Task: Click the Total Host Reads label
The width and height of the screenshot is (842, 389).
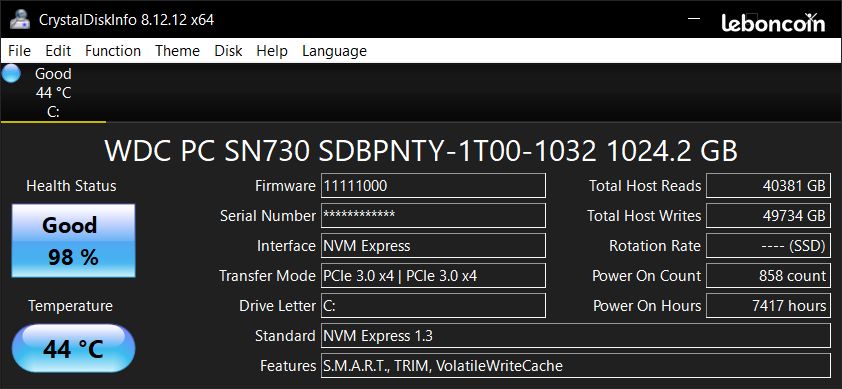Action: [645, 186]
